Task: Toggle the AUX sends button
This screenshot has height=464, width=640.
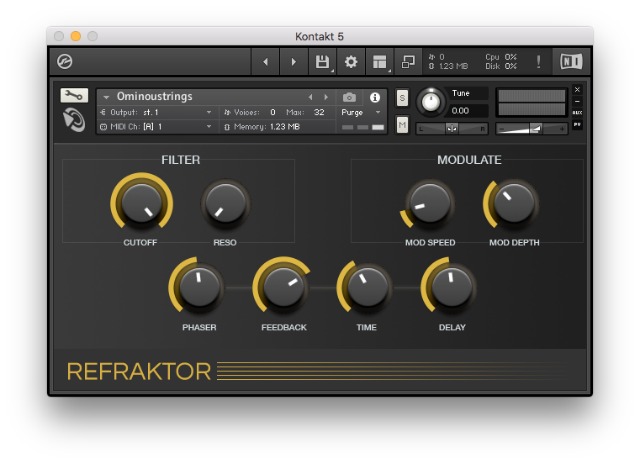Action: tap(577, 113)
